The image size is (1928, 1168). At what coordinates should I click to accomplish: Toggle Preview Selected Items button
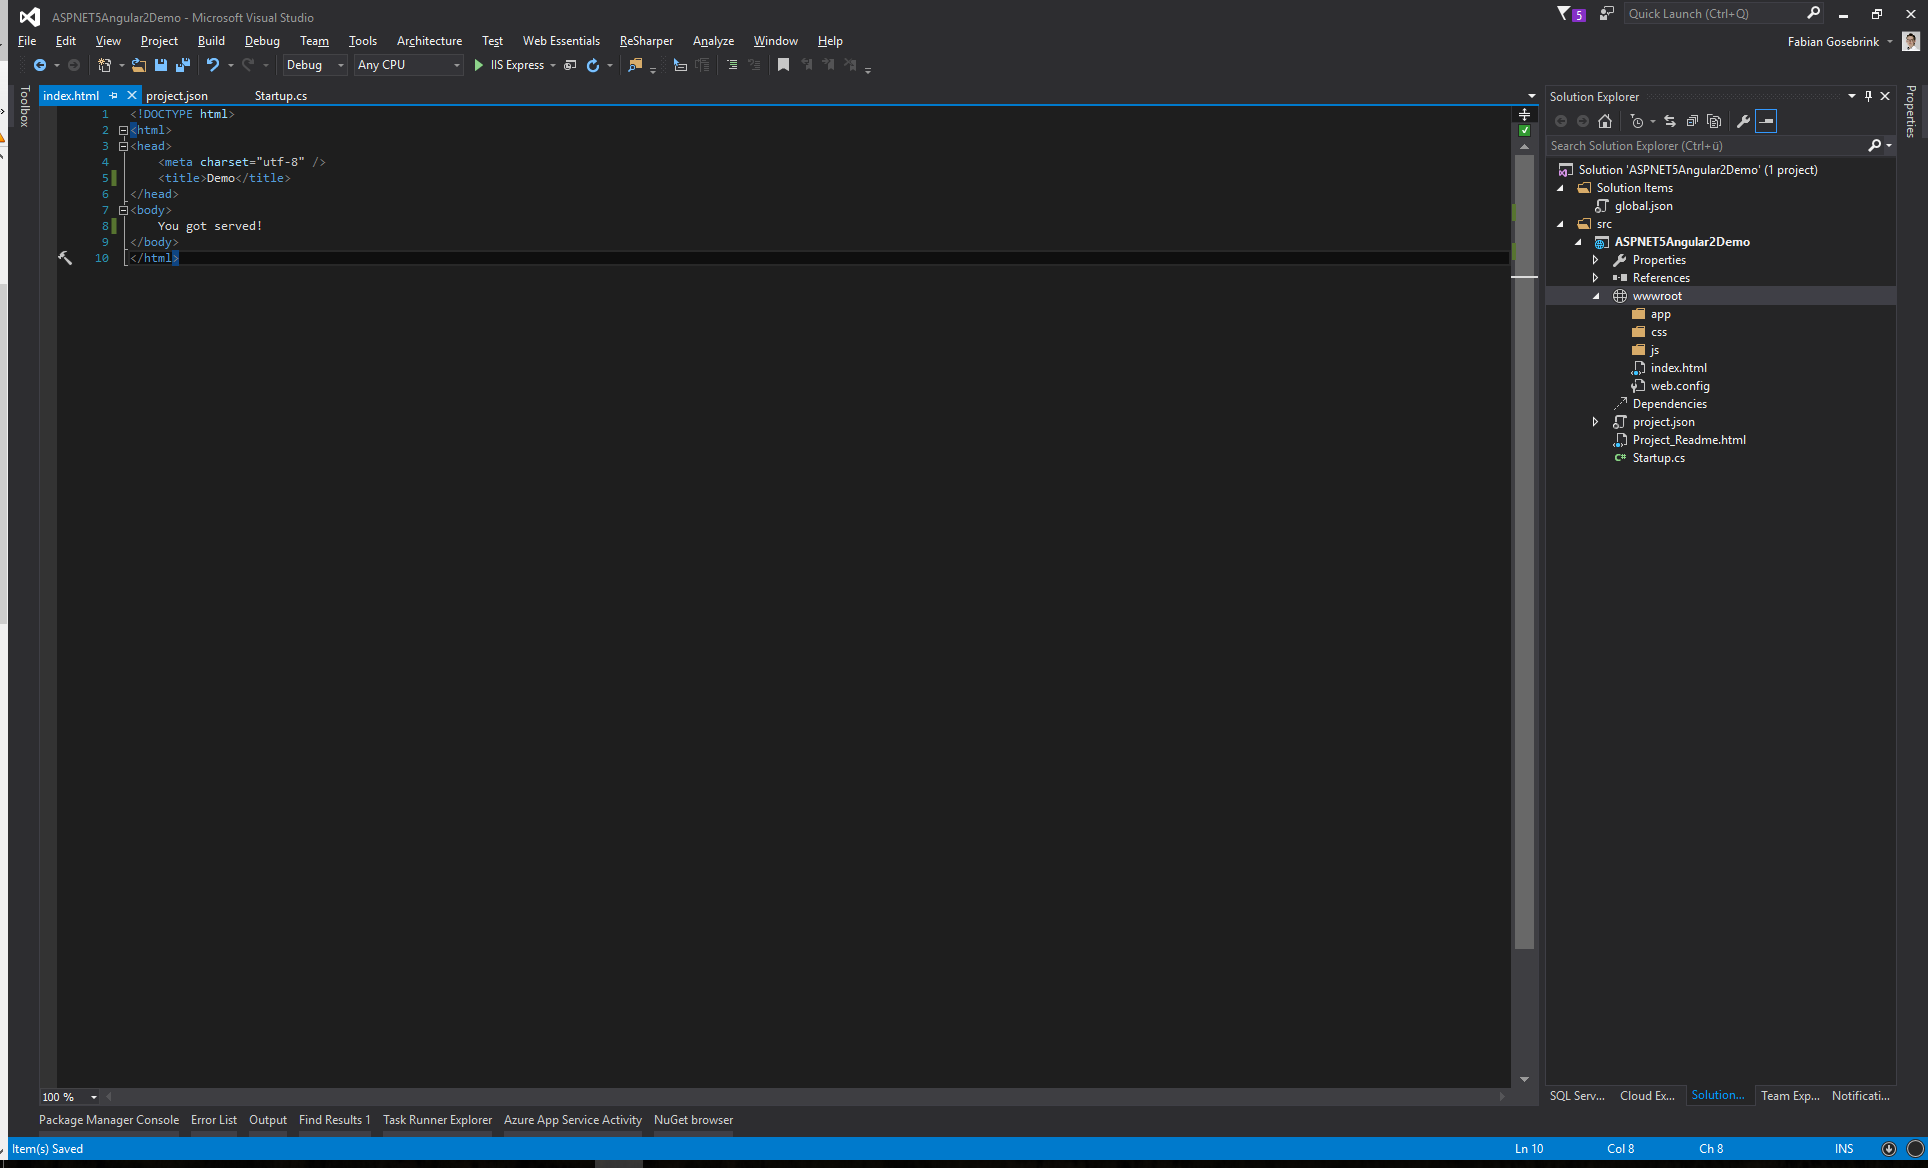[x=1766, y=121]
